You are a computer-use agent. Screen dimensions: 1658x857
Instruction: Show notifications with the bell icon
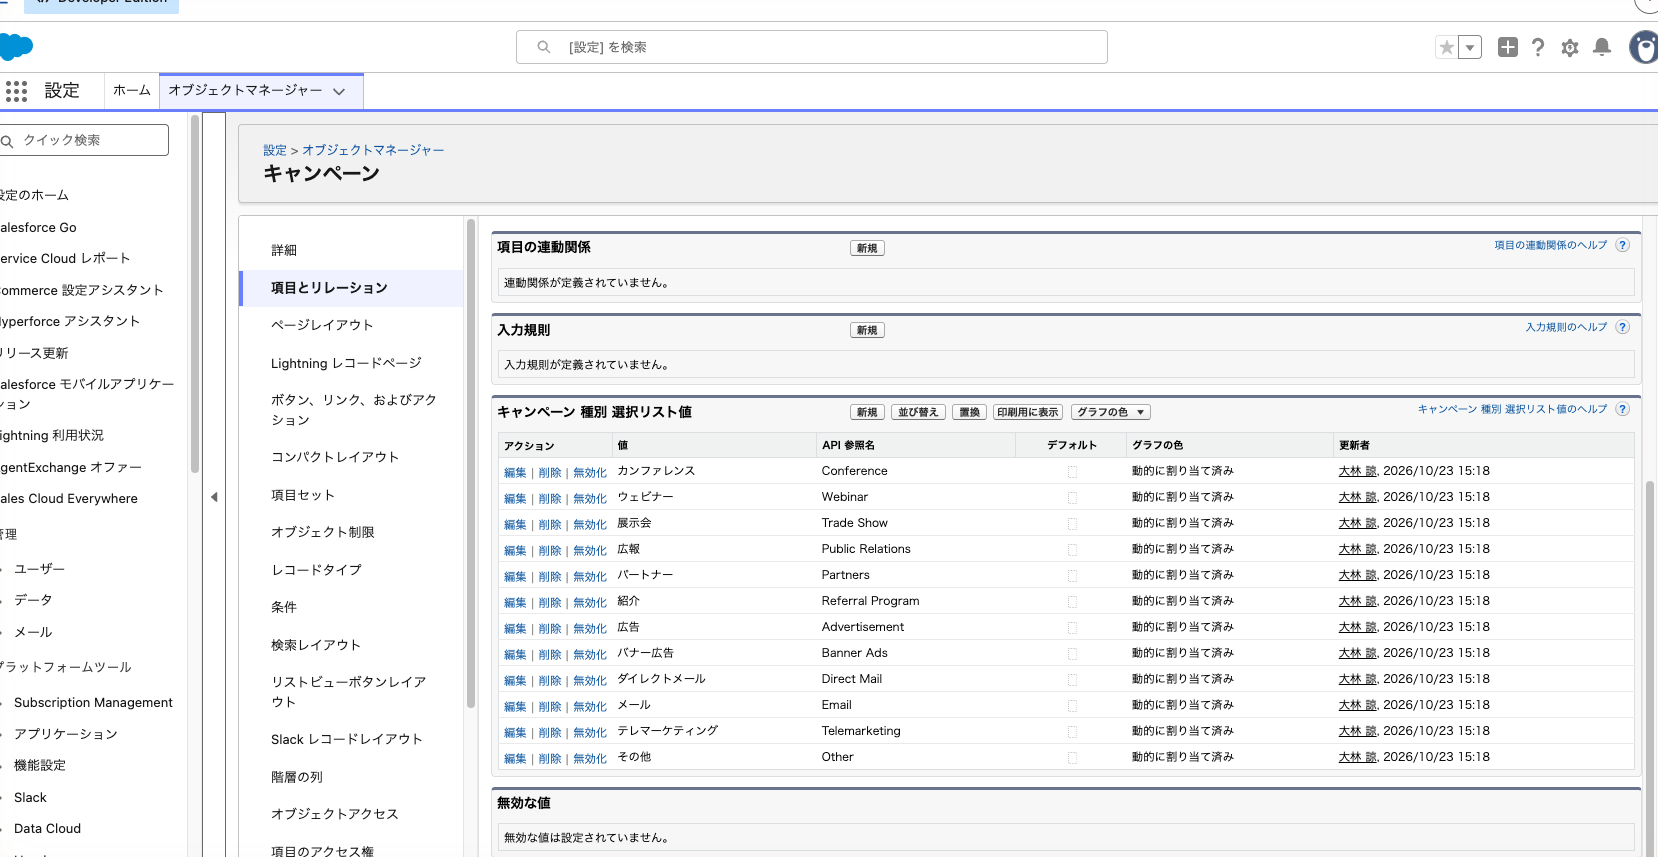pyautogui.click(x=1602, y=47)
